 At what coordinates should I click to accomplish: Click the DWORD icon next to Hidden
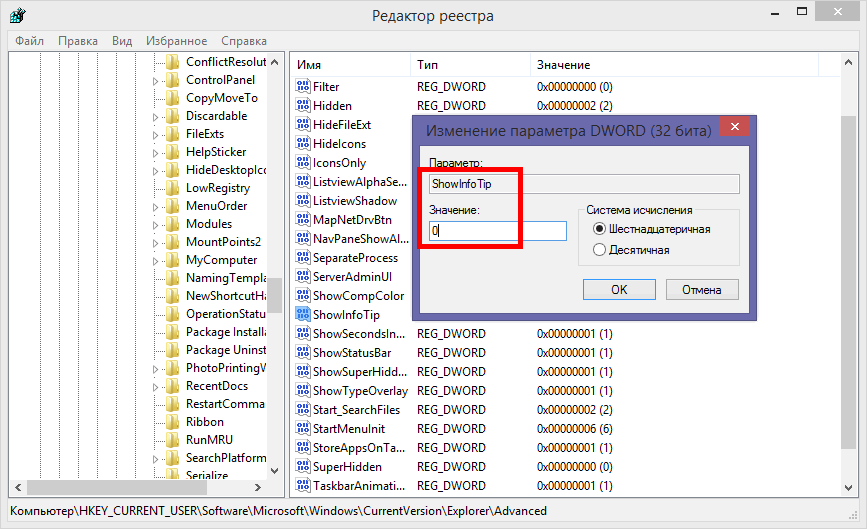(303, 106)
